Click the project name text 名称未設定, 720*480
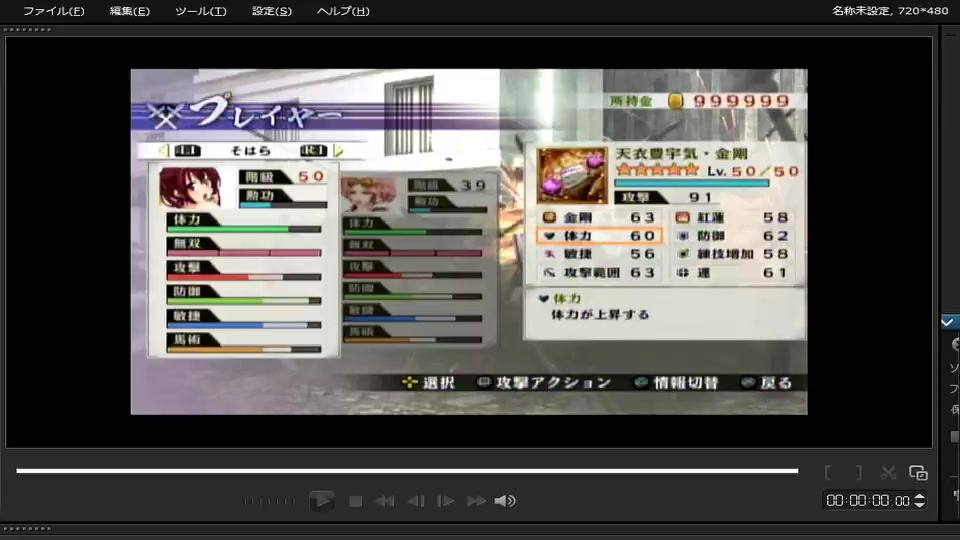This screenshot has width=960, height=540. point(890,10)
